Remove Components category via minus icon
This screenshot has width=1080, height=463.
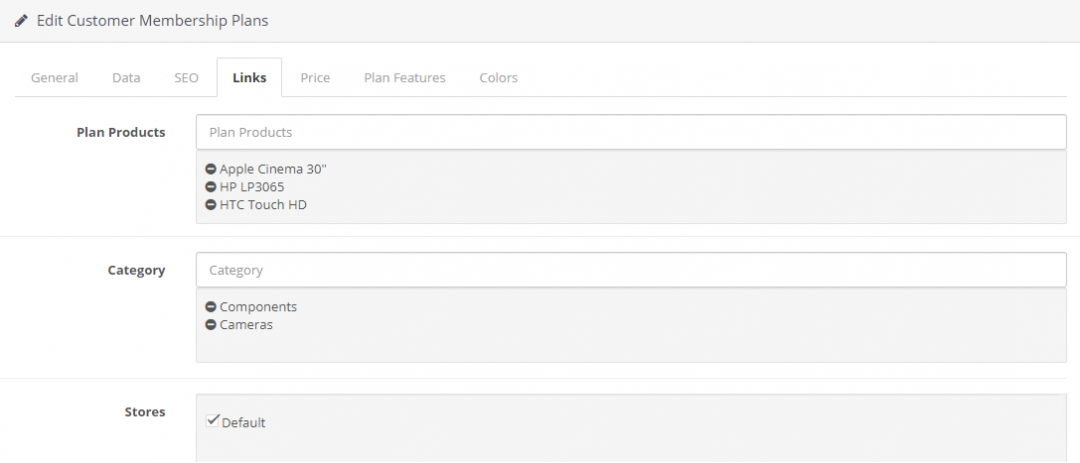(x=211, y=307)
